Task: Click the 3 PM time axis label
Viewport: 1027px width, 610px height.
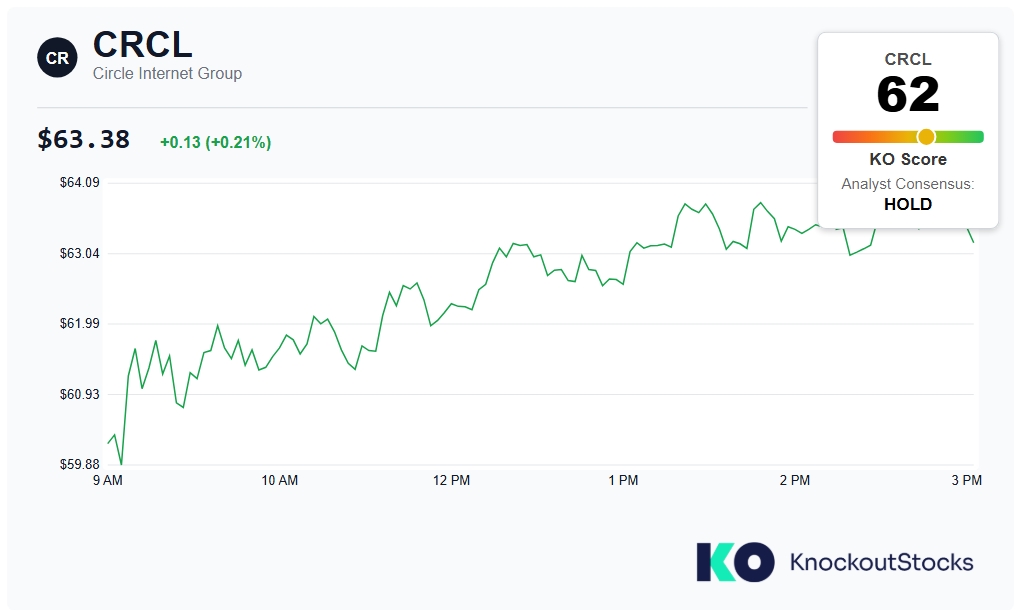Action: pos(967,480)
